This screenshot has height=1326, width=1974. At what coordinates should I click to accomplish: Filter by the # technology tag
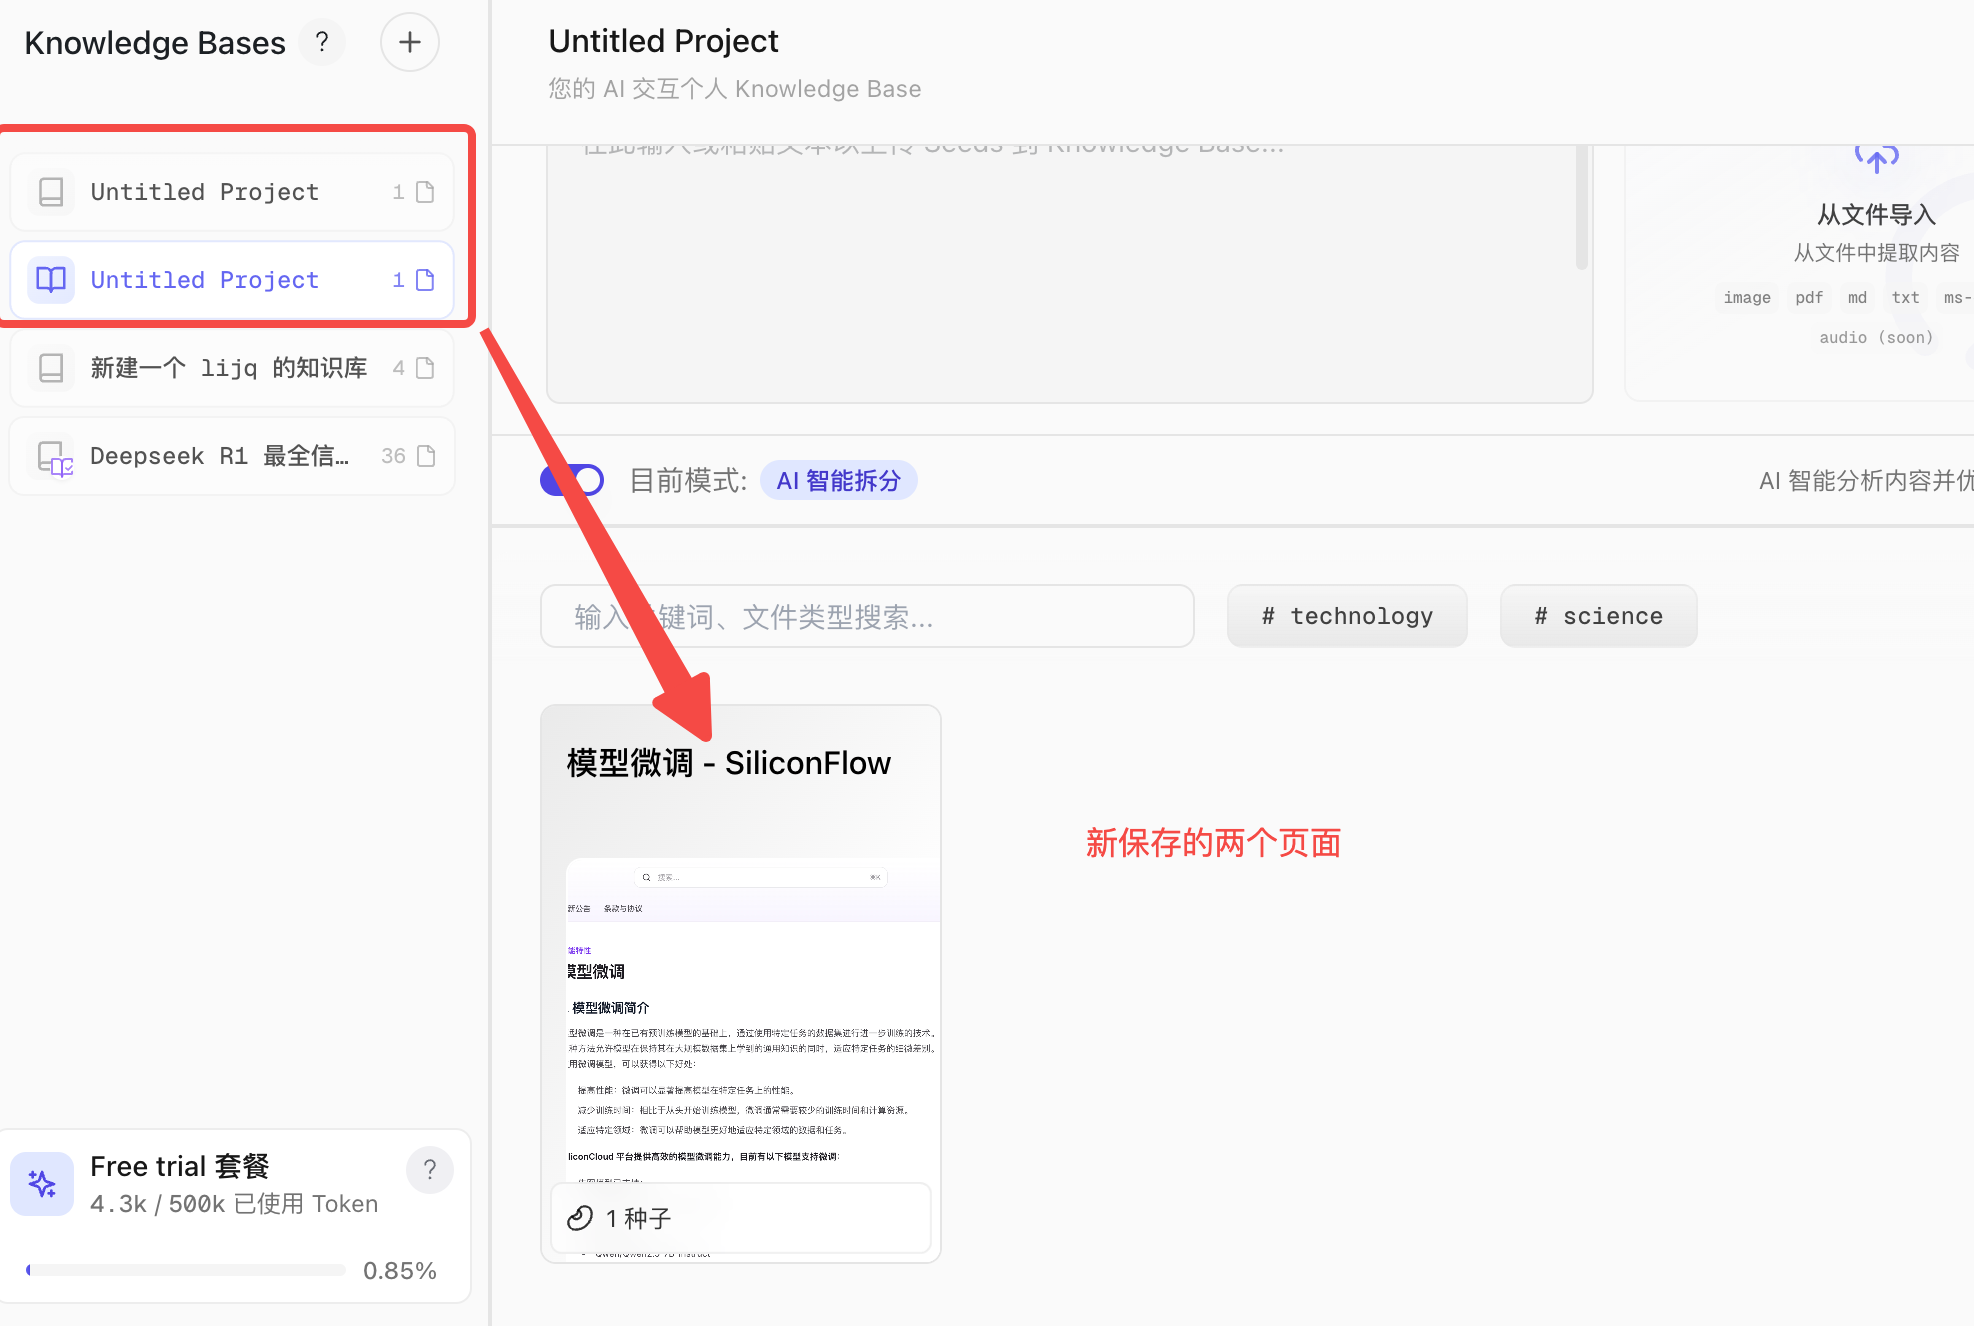(1347, 616)
